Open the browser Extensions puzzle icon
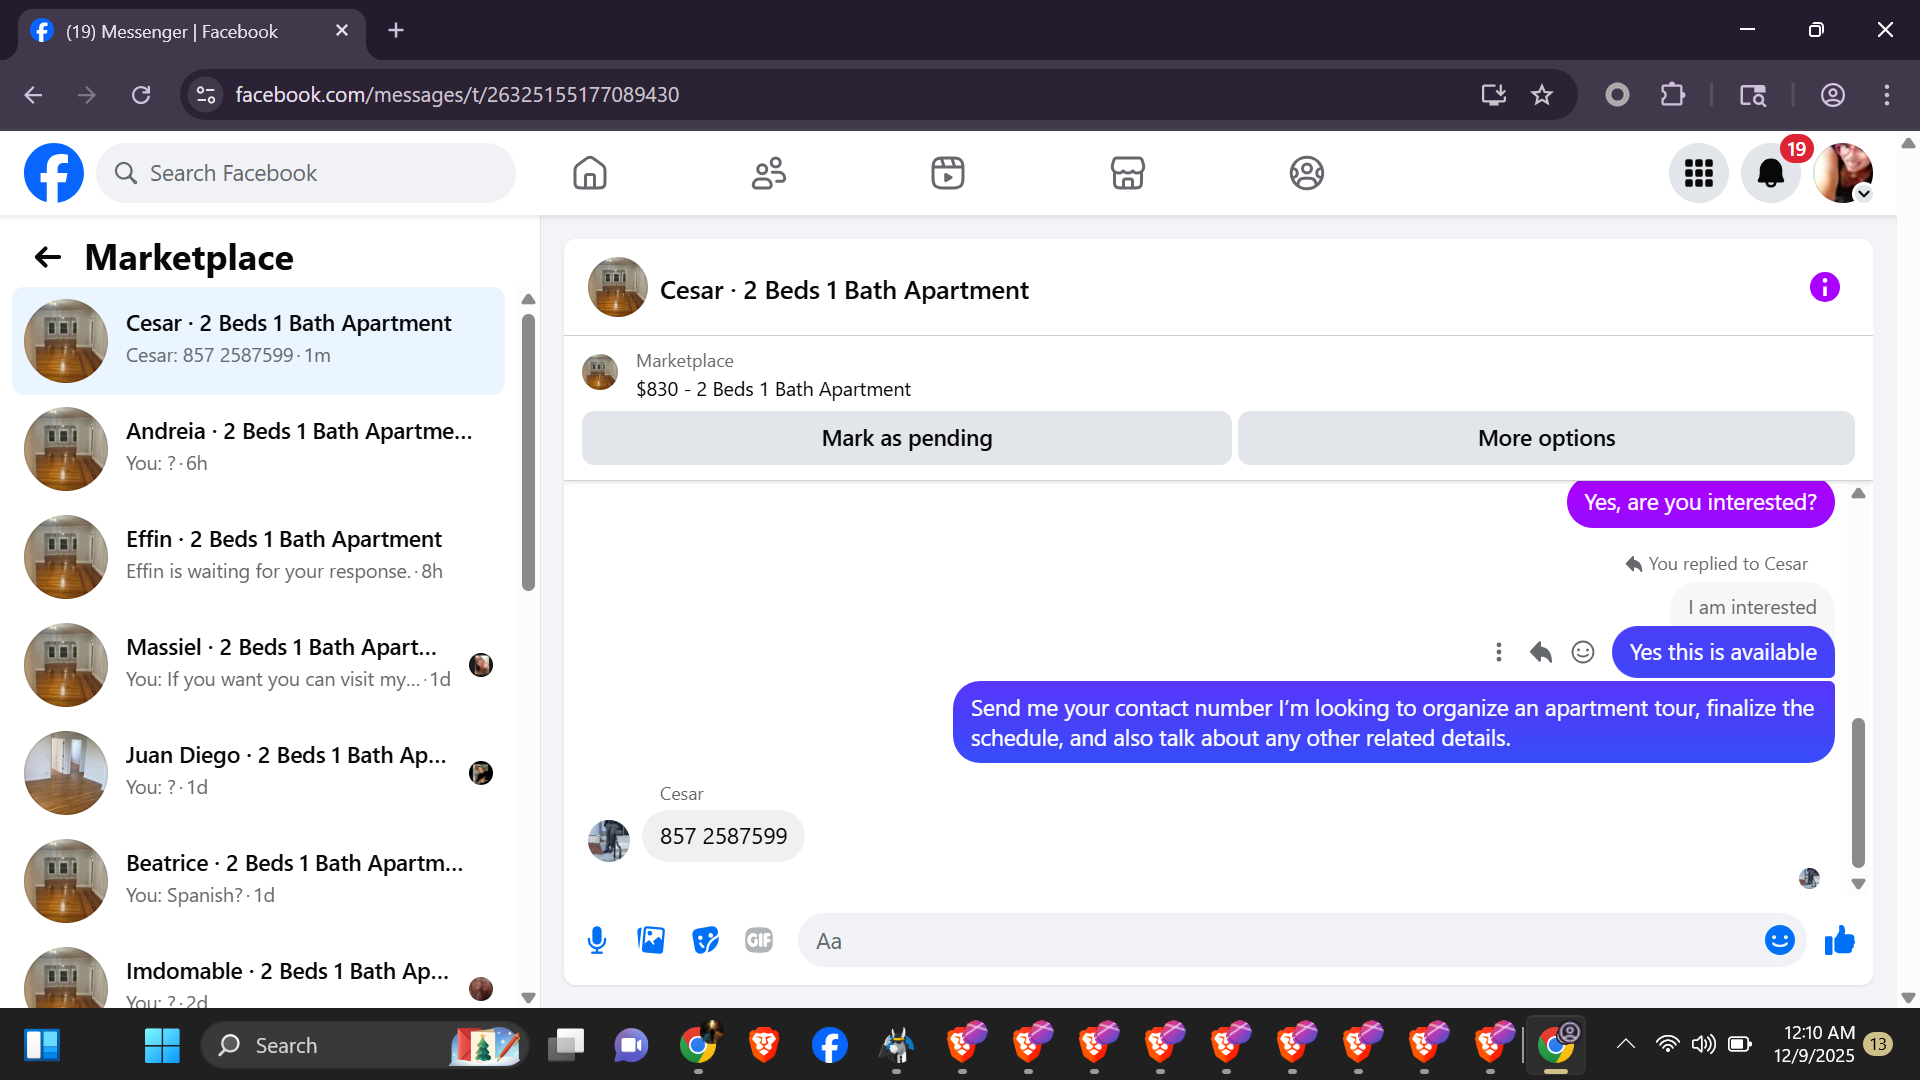Image resolution: width=1920 pixels, height=1080 pixels. [x=1672, y=95]
